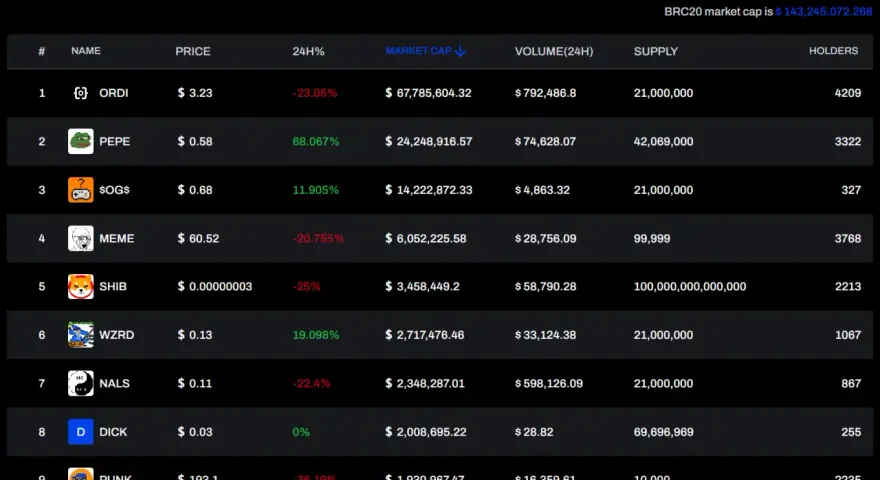This screenshot has width=880, height=480.
Task: Click the NALS token icon
Action: pyautogui.click(x=81, y=383)
